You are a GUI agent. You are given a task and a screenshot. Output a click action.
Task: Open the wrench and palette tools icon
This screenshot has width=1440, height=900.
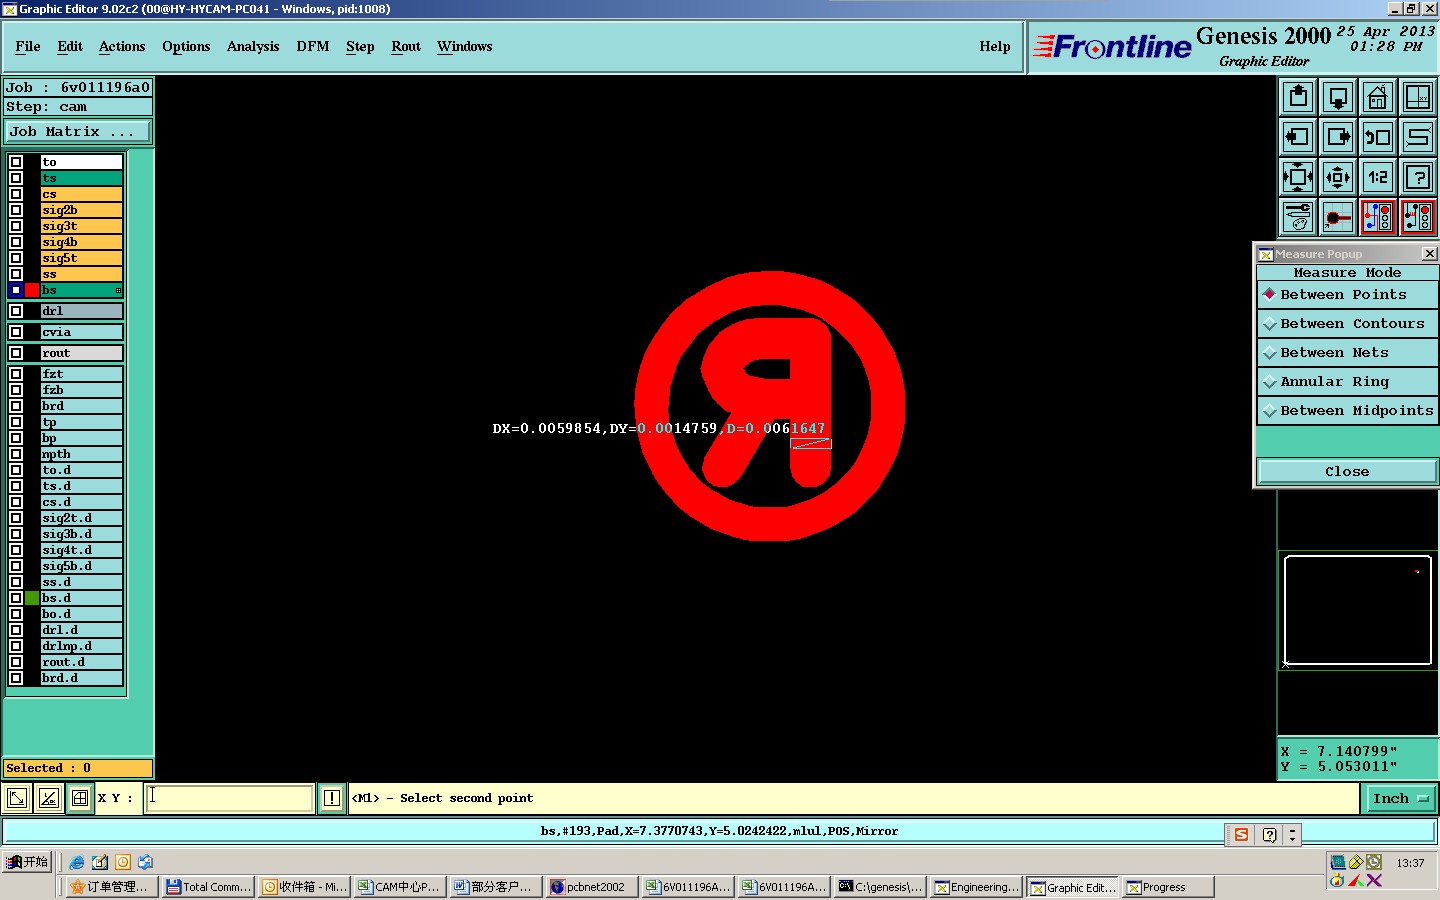point(1298,217)
